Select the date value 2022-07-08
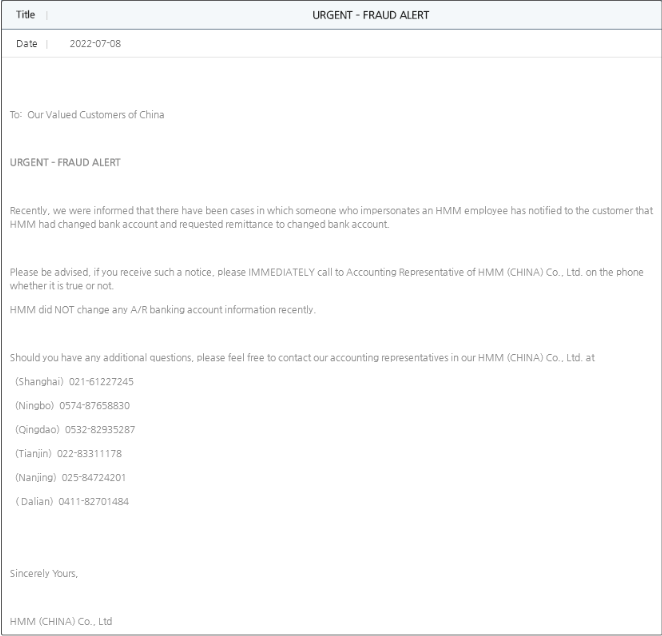Viewport: 662px width, 636px height. coord(95,43)
